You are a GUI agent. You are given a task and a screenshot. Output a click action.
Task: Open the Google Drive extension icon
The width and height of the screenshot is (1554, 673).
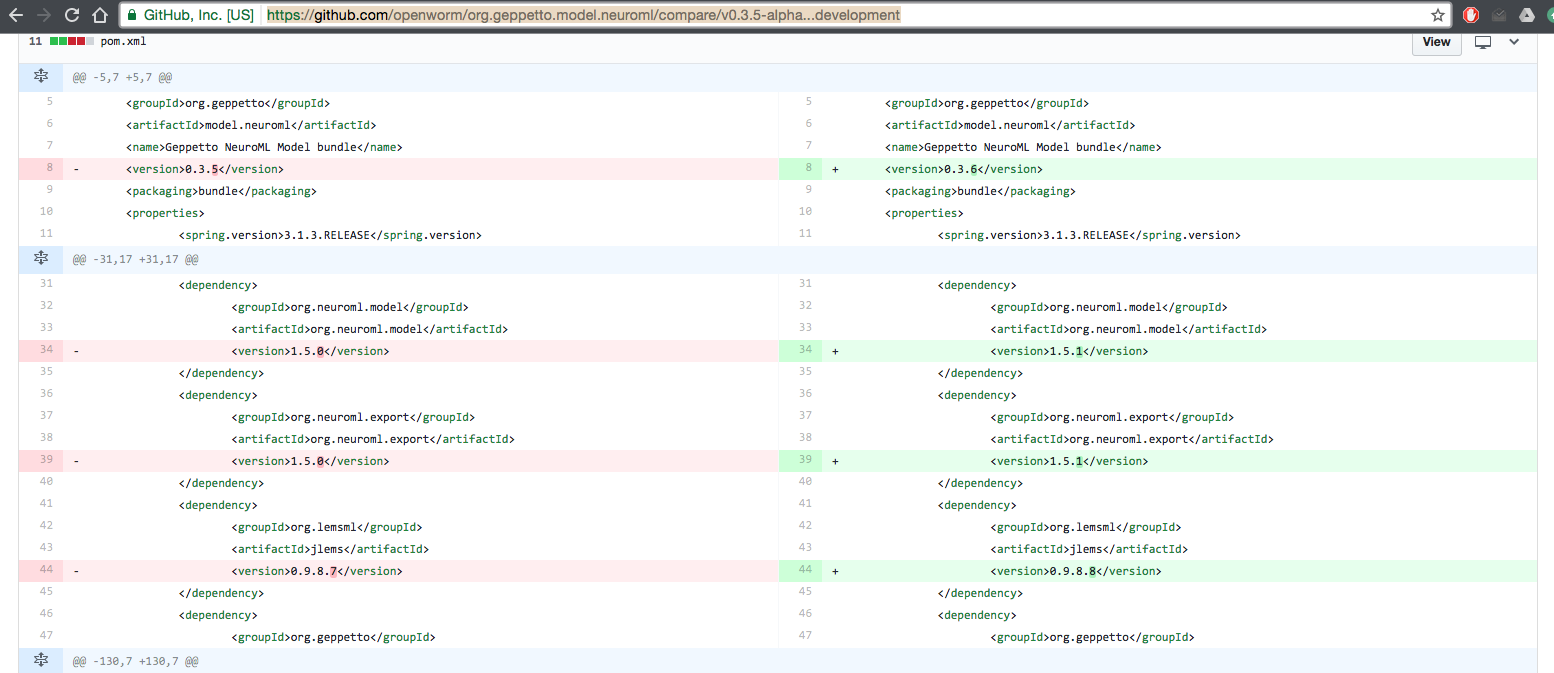pos(1527,15)
